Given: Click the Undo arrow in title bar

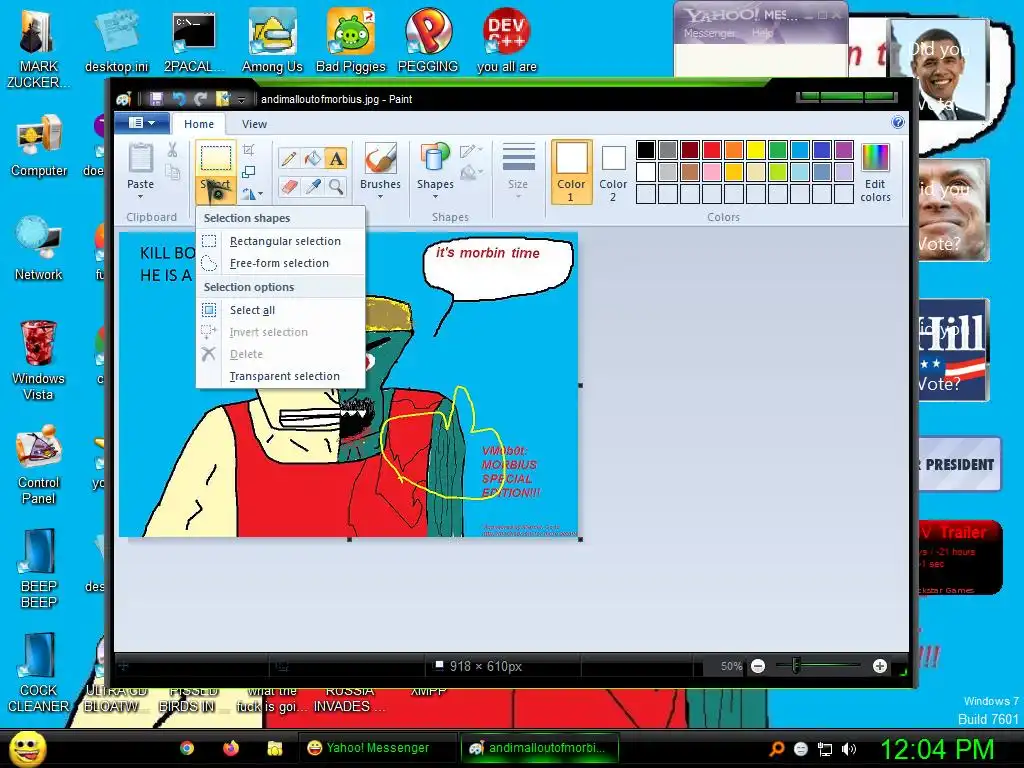Looking at the screenshot, I should pyautogui.click(x=179, y=99).
